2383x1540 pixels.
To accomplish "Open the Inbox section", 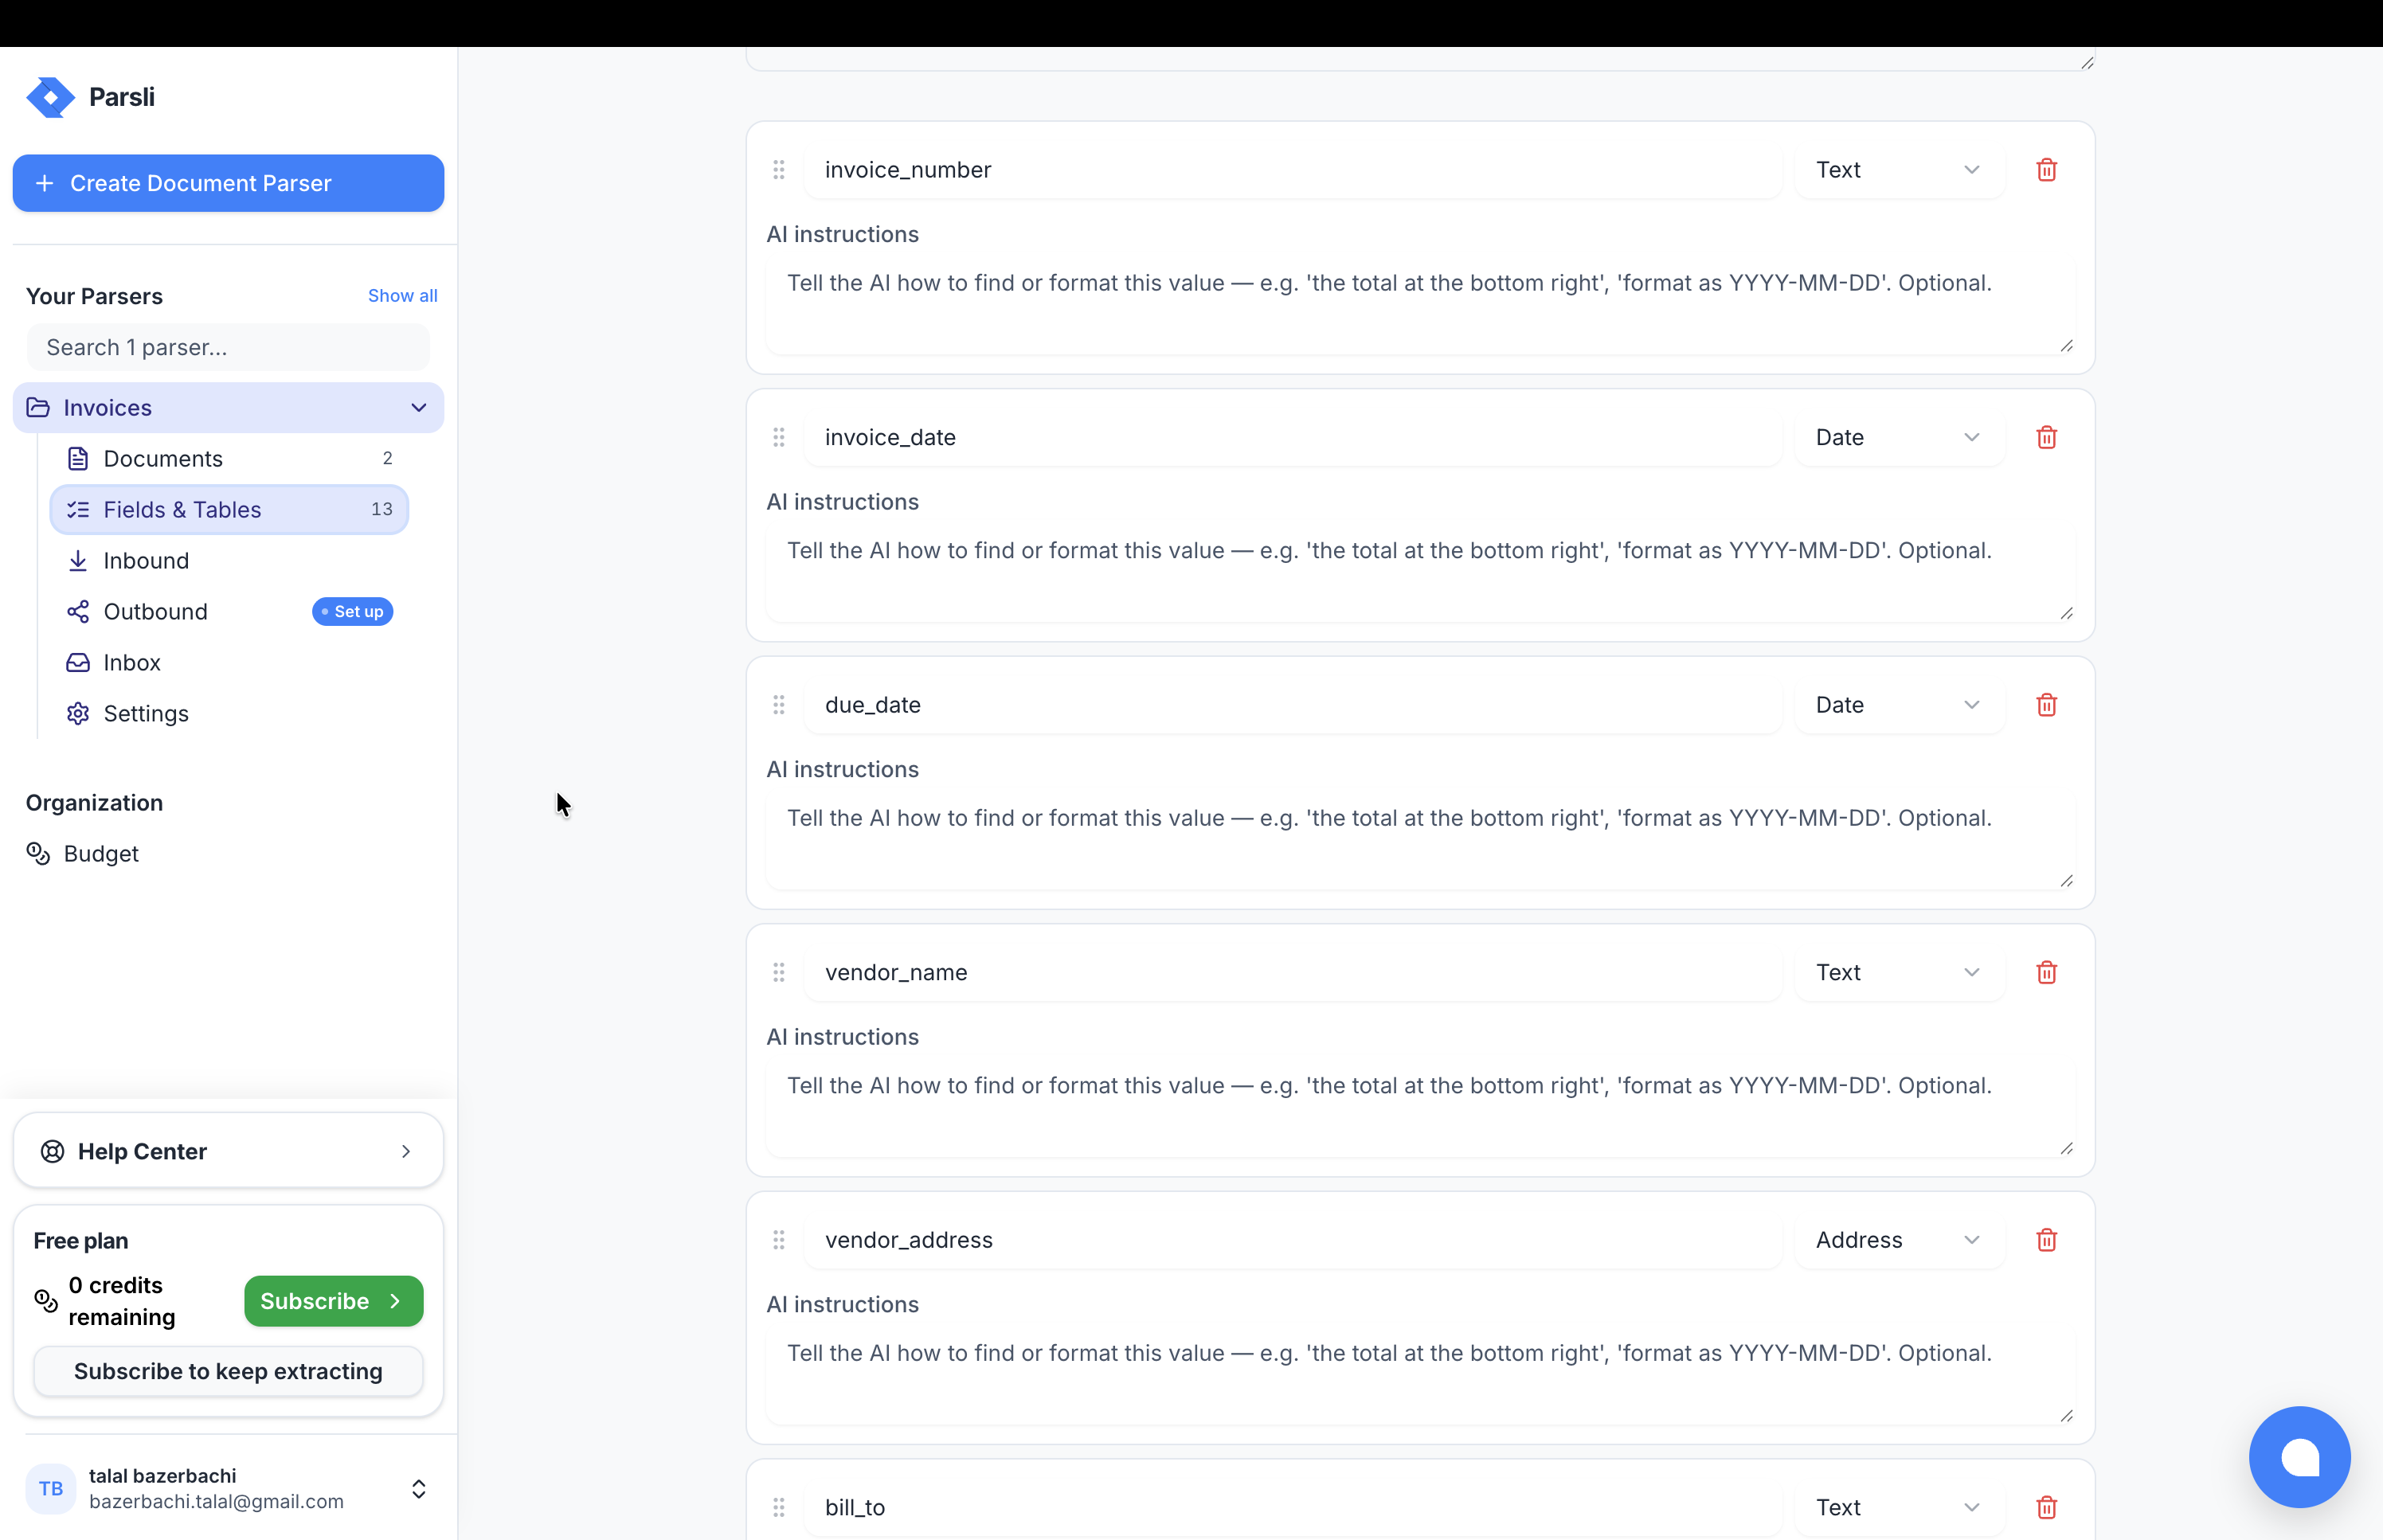I will 229,663.
